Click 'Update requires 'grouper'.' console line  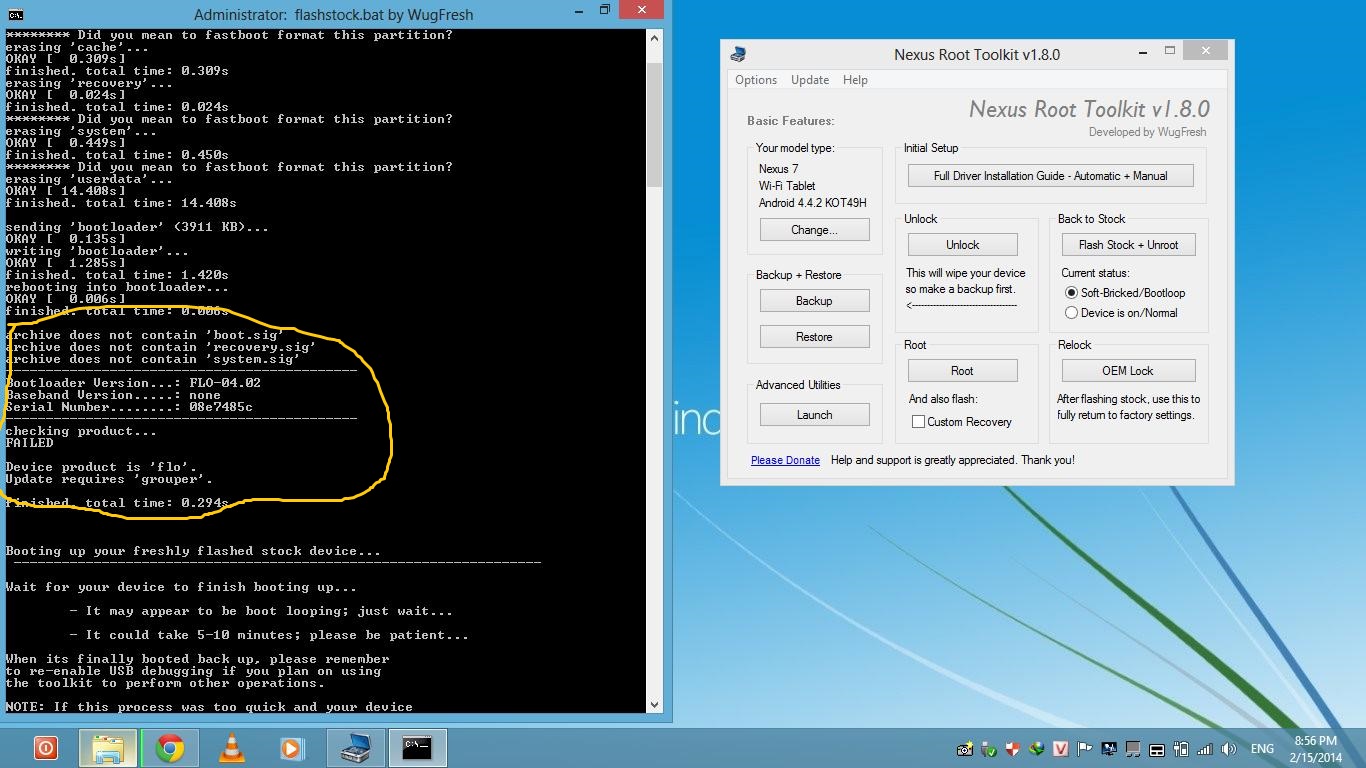(109, 479)
